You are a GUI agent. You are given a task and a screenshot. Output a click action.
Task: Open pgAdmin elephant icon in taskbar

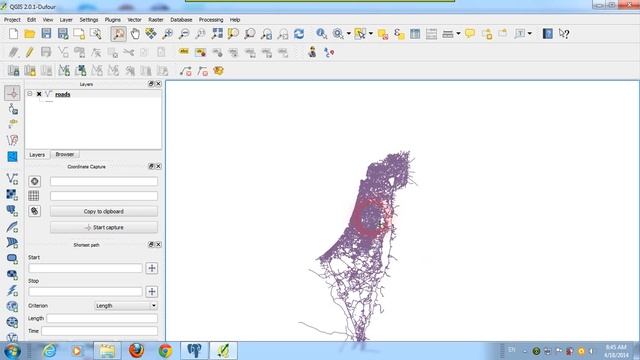pos(194,351)
